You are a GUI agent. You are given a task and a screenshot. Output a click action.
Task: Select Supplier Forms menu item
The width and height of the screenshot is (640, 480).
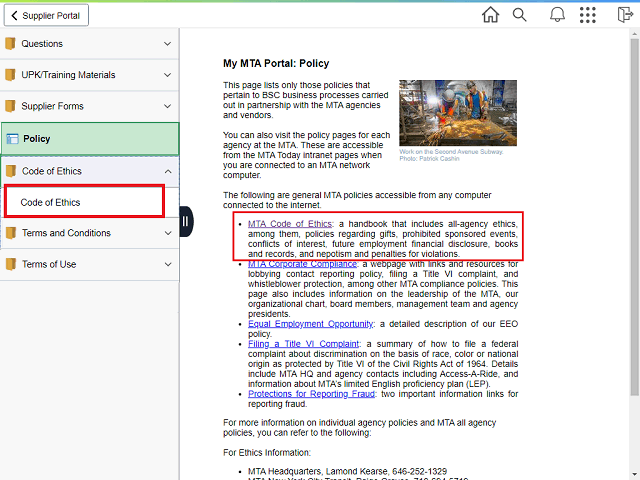tap(89, 106)
